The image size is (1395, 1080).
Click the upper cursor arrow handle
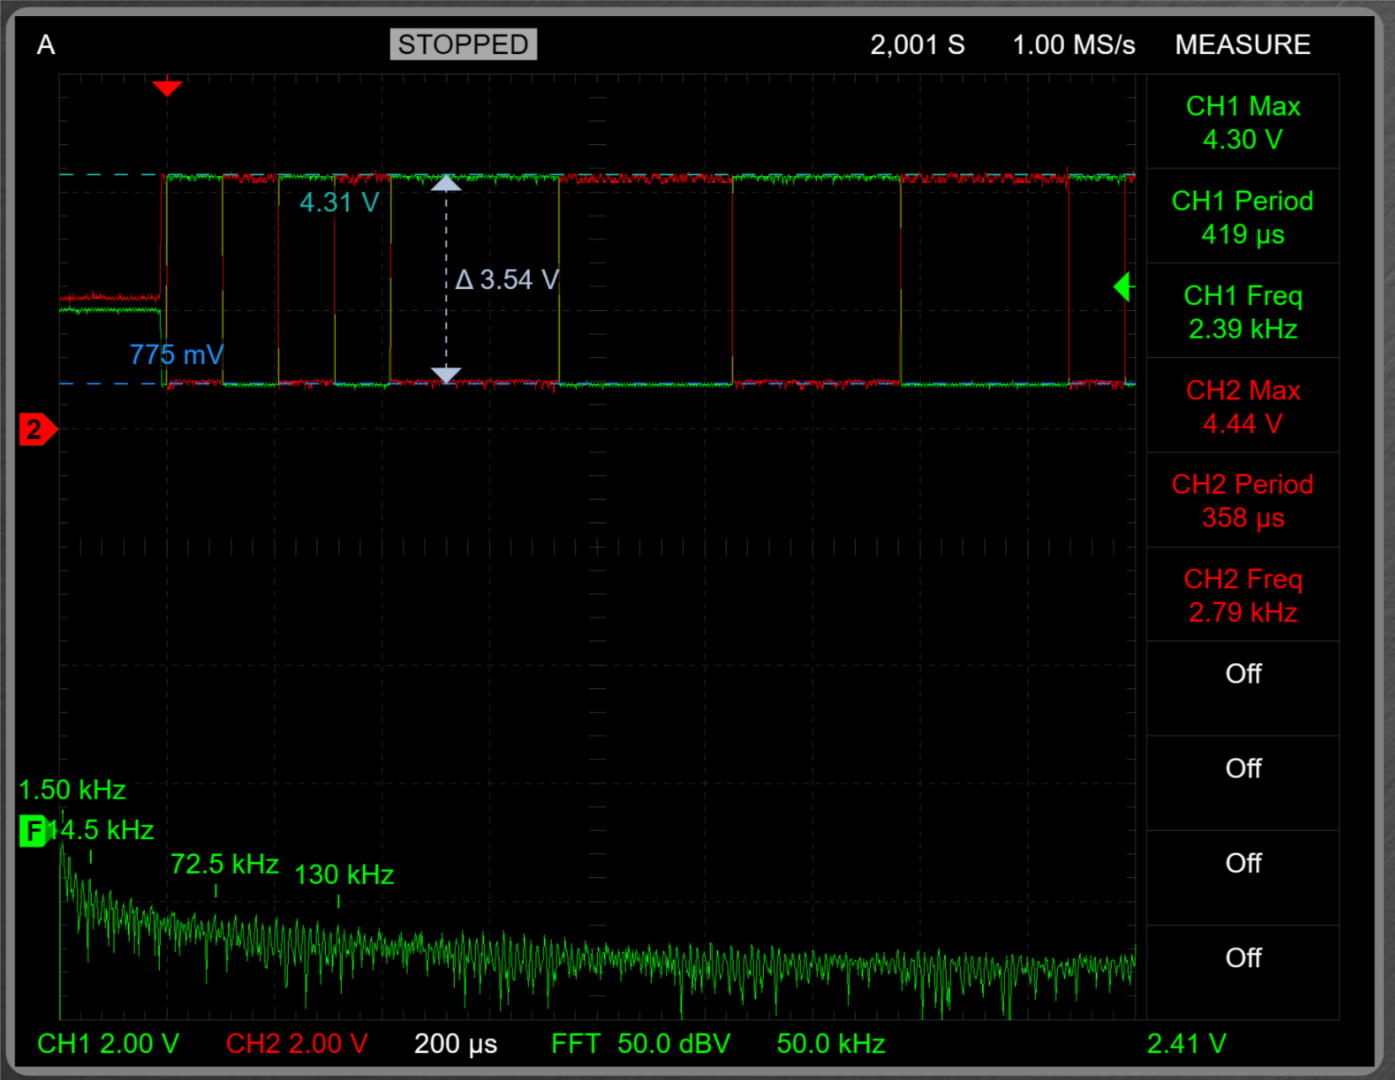click(446, 183)
